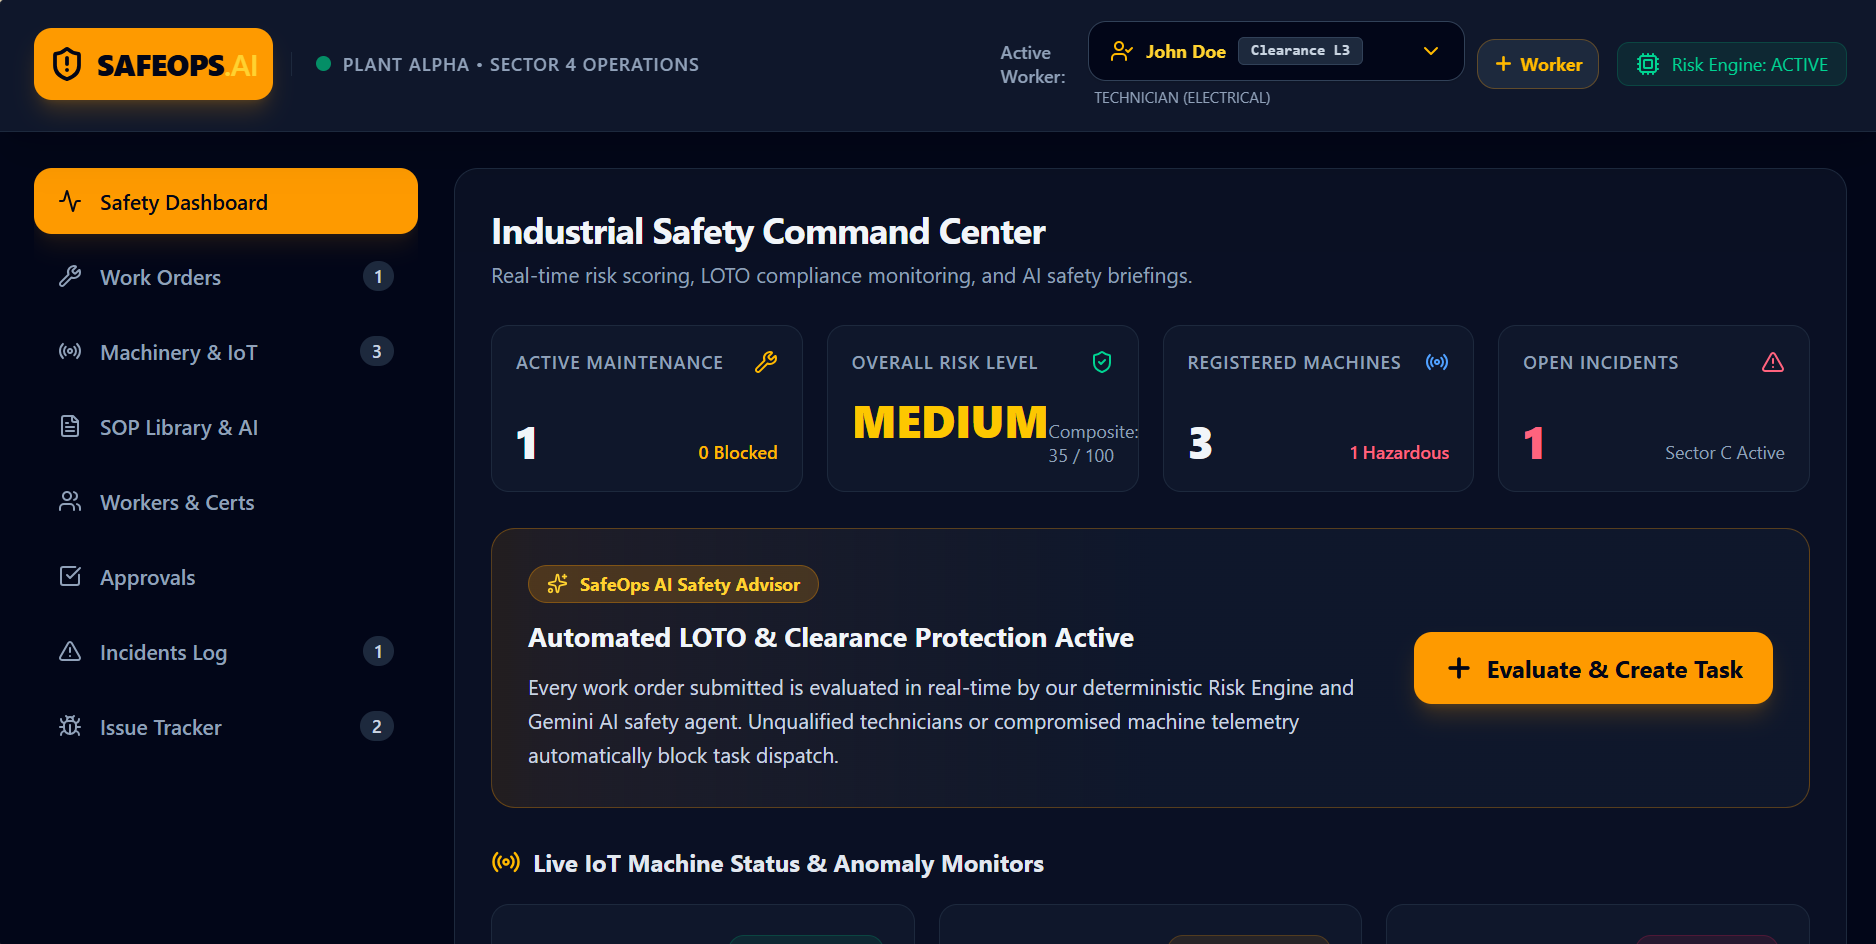Click the '0 Blocked' label

738,452
